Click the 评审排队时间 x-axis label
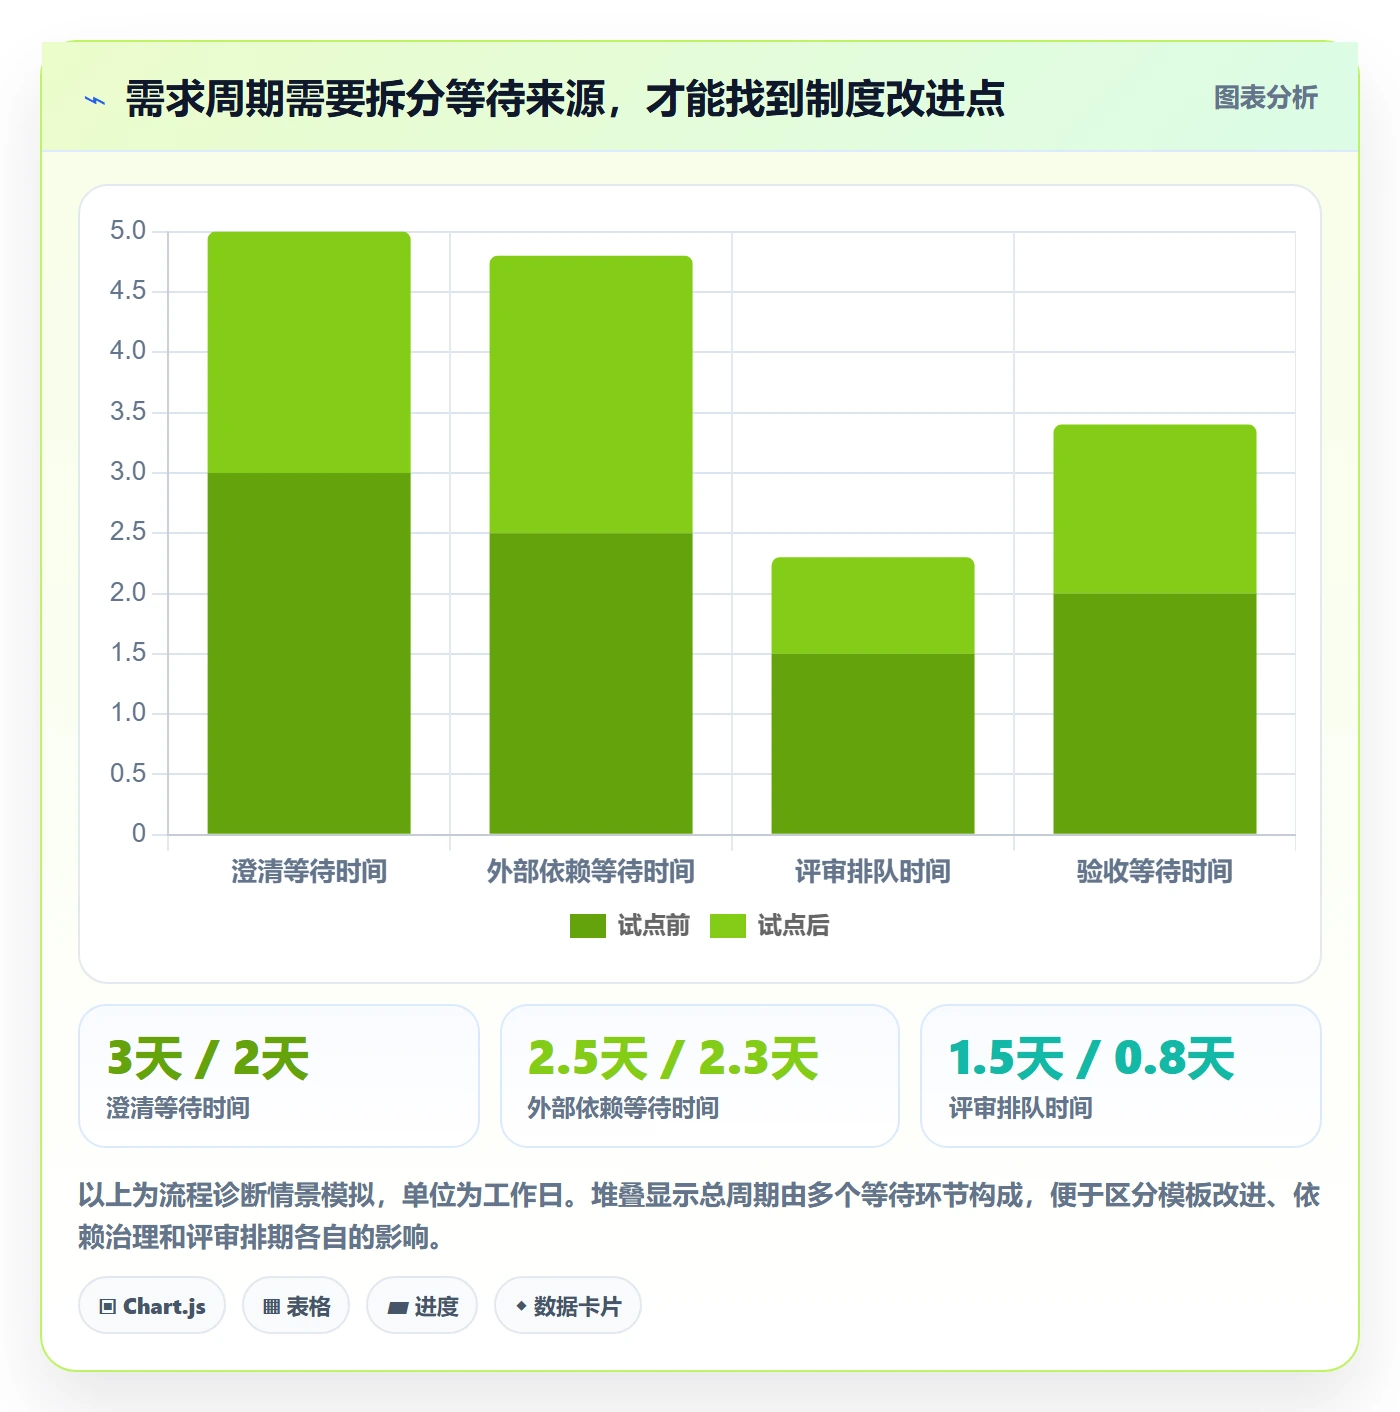This screenshot has width=1400, height=1412. [x=873, y=872]
